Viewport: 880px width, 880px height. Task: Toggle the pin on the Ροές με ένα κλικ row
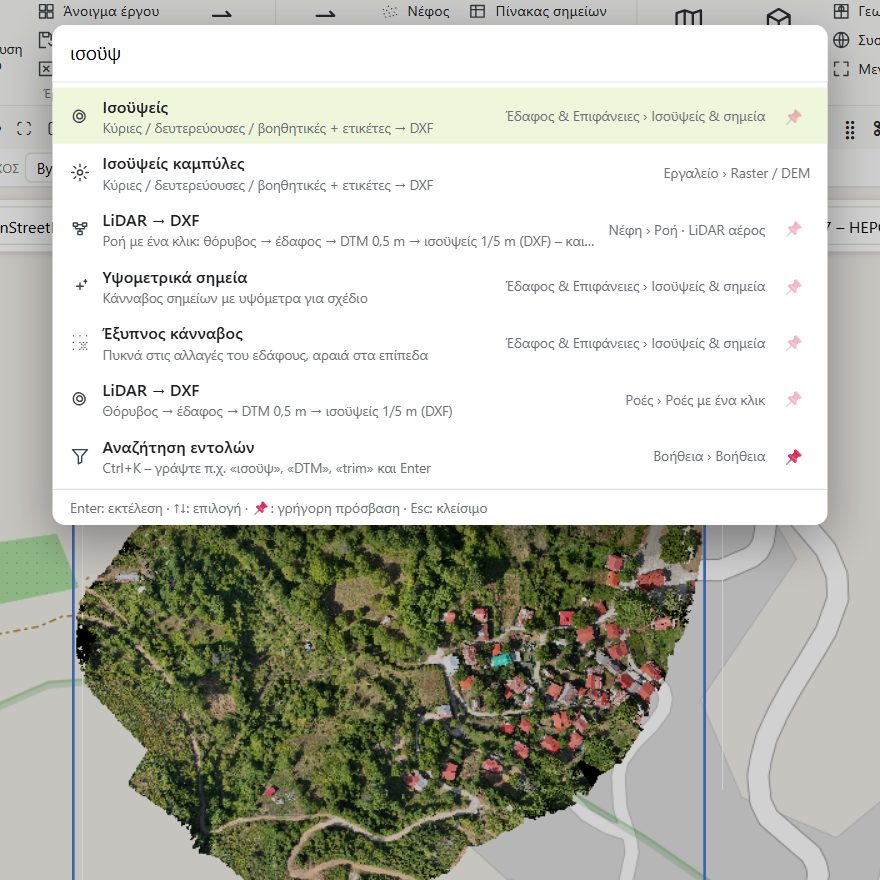point(794,399)
